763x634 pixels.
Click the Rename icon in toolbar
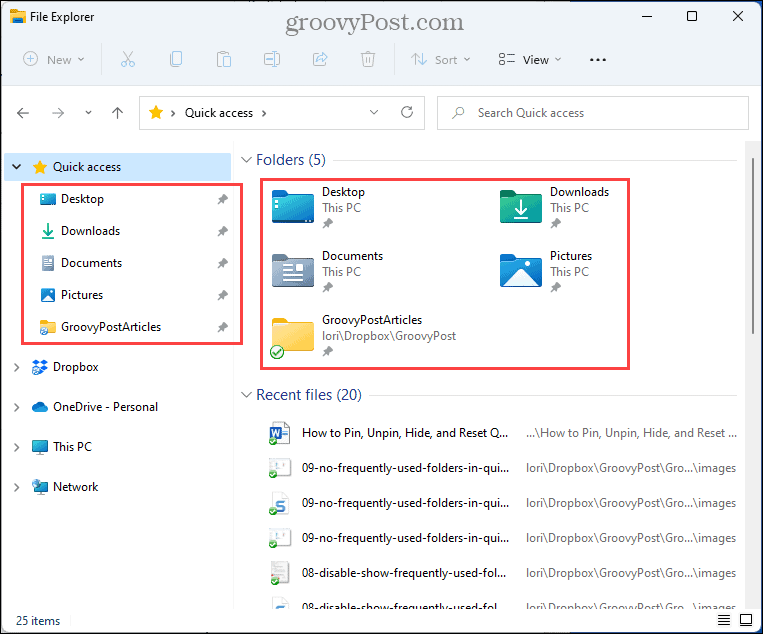coord(272,59)
